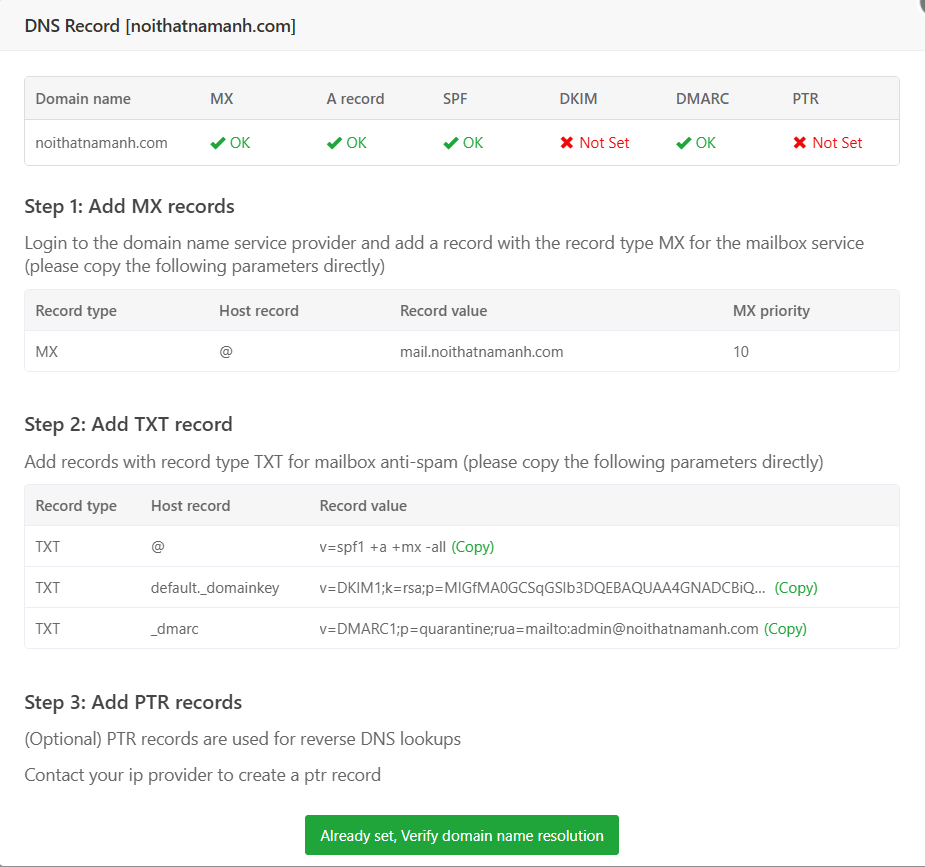This screenshot has height=867, width=925.
Task: Click the MX priority value 10
Action: 741,352
